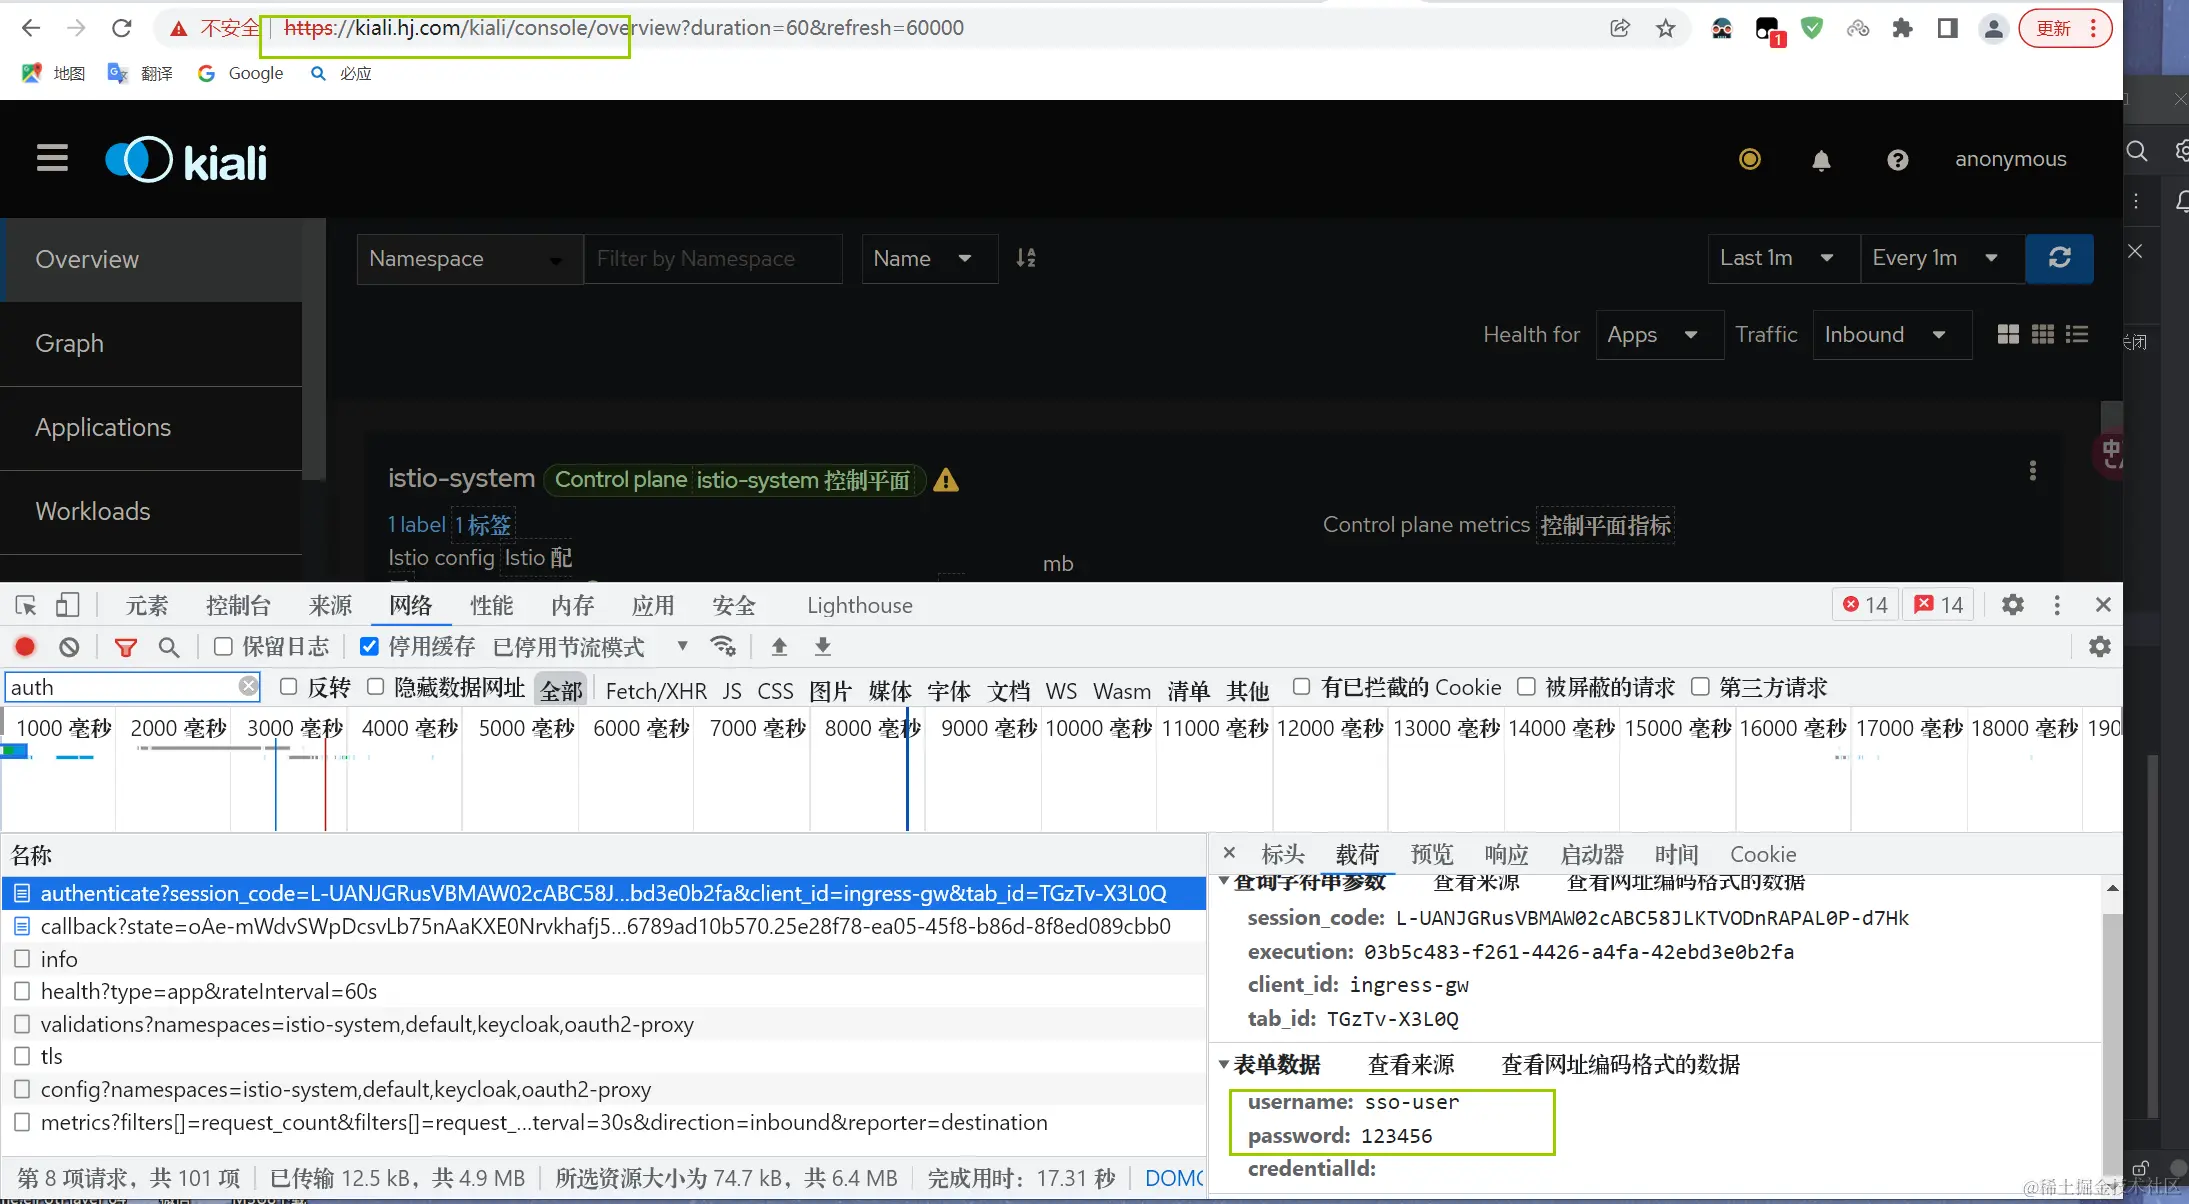Image resolution: width=2189 pixels, height=1204 pixels.
Task: Switch to the Console (控制台) DevTools tab
Action: click(x=238, y=605)
